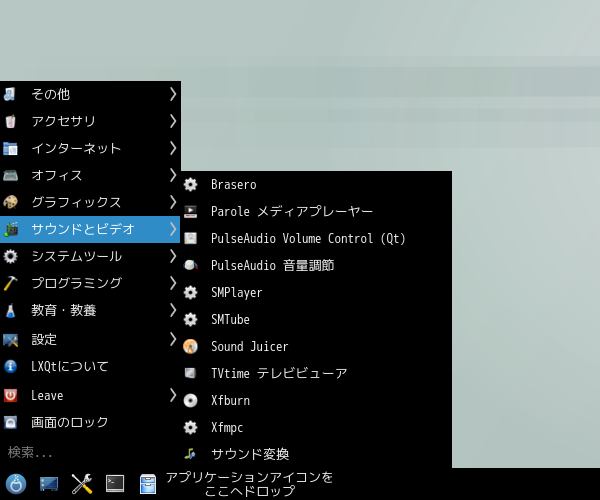Image resolution: width=600 pixels, height=500 pixels.
Task: Expand the 設定 submenu arrow
Action: pos(173,339)
